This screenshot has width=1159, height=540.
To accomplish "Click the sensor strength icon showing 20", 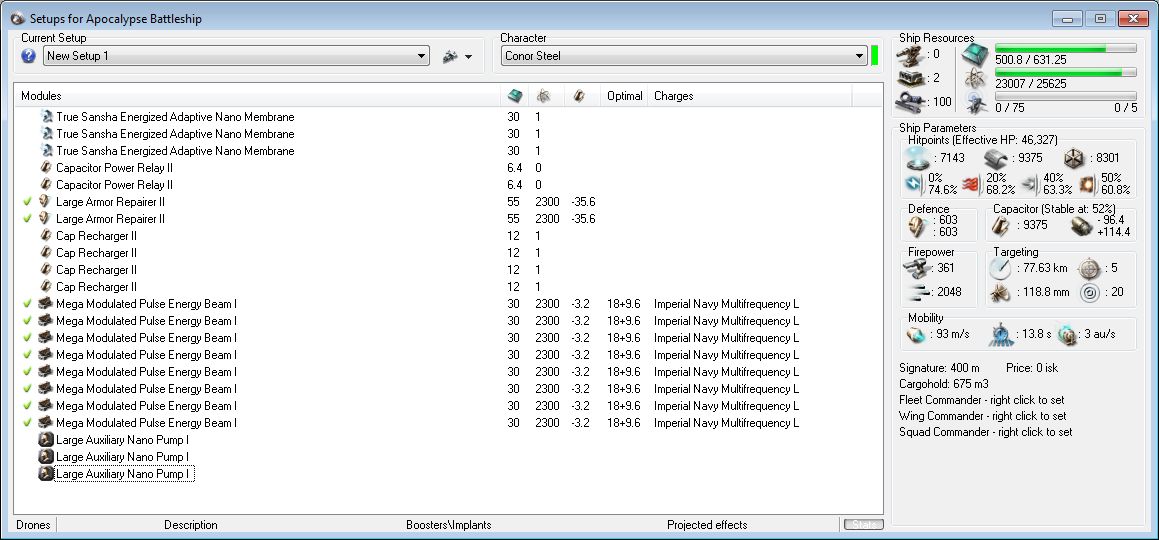I will pos(1090,293).
